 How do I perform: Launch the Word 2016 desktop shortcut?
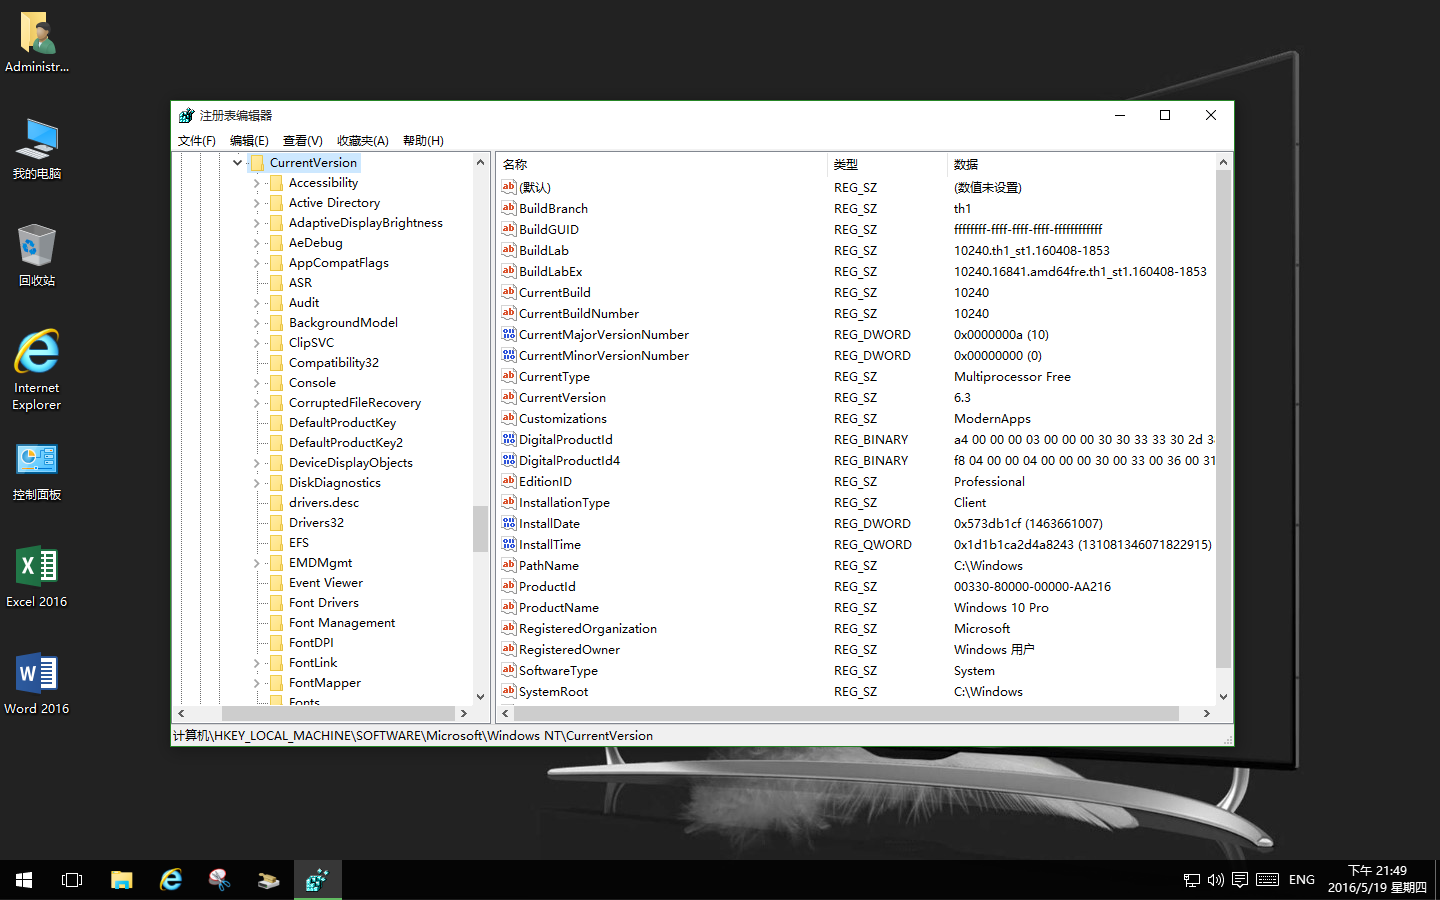tap(37, 684)
